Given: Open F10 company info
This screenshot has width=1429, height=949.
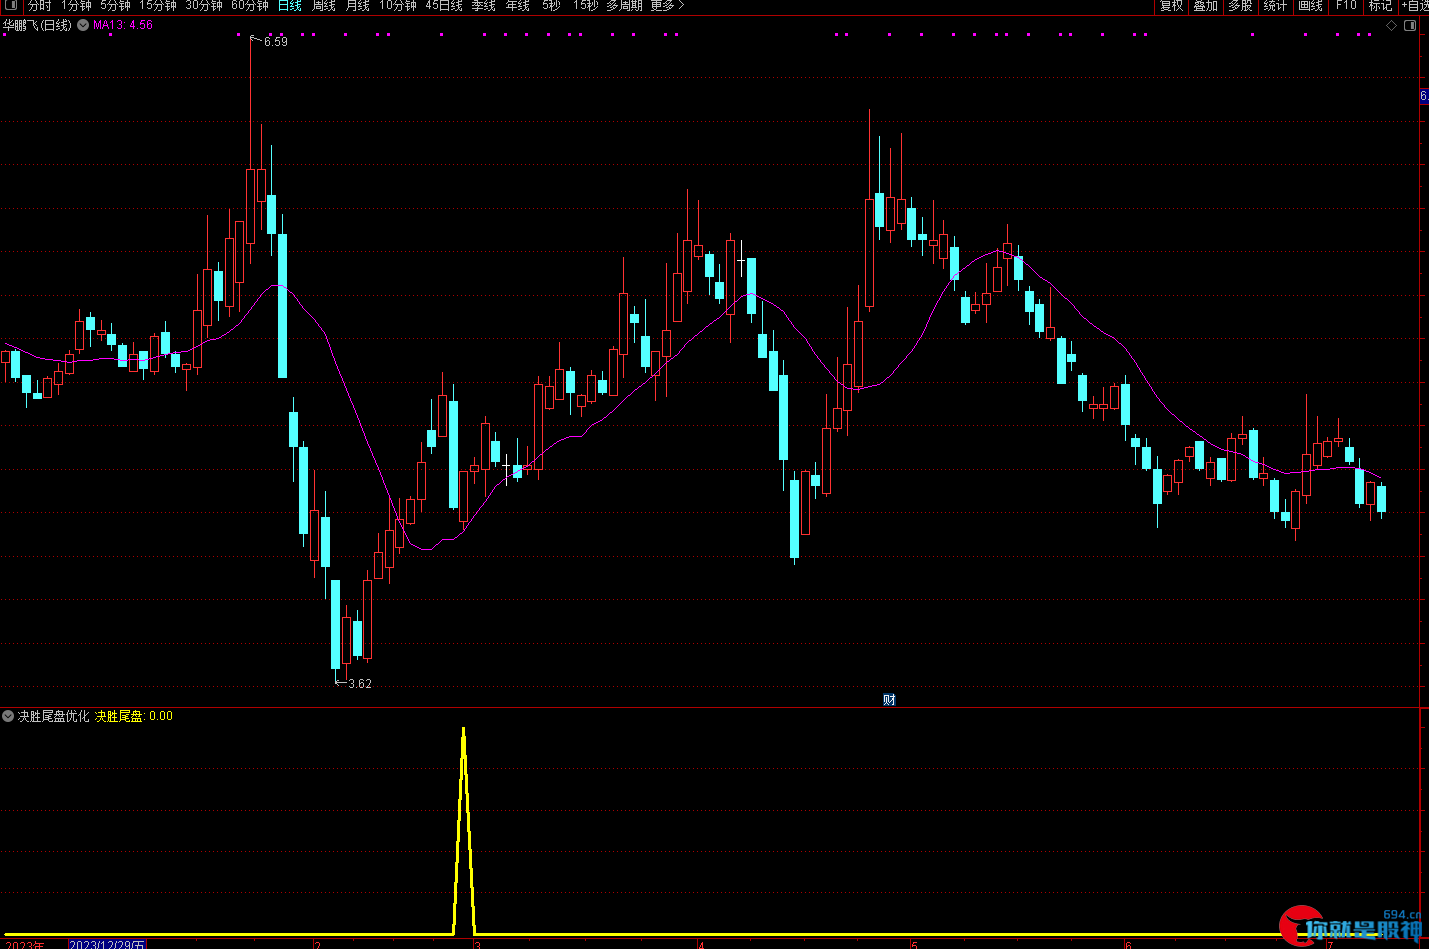Looking at the screenshot, I should [1346, 5].
